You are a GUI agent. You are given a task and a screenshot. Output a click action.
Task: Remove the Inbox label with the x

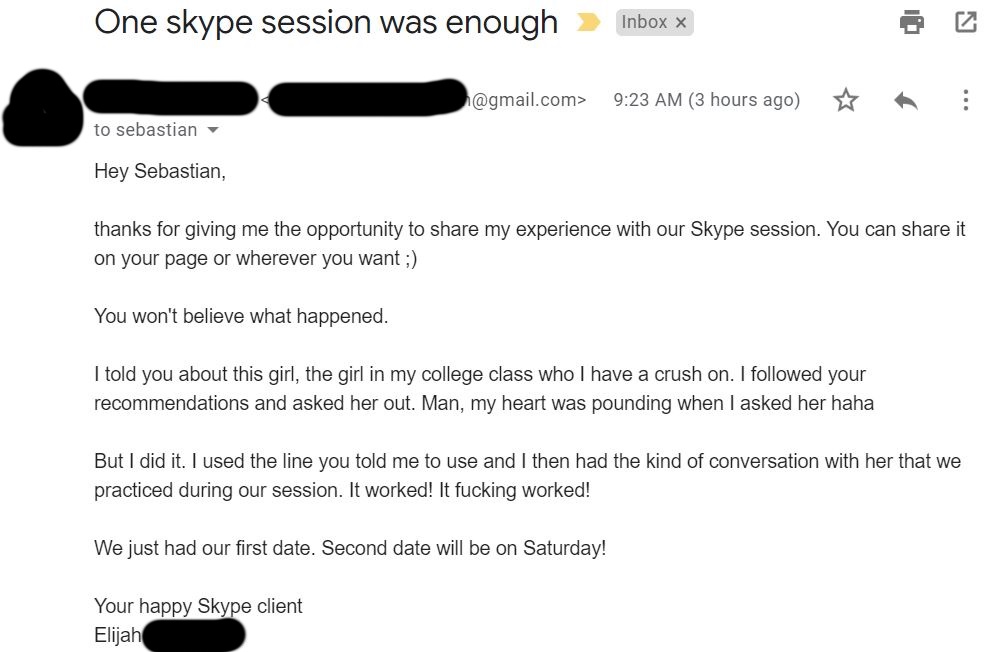(x=682, y=23)
